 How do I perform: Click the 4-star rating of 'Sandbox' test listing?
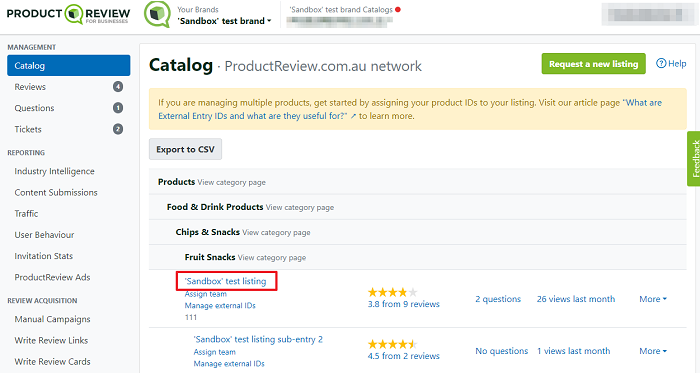pyautogui.click(x=392, y=293)
